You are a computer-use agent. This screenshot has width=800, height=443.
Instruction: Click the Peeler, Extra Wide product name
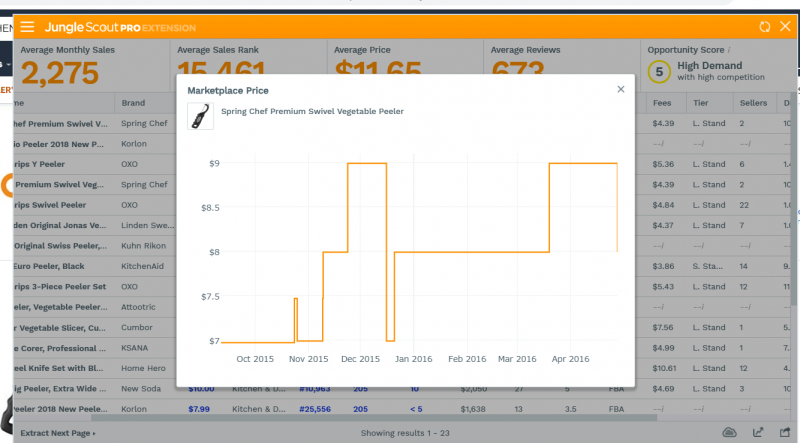[60, 388]
